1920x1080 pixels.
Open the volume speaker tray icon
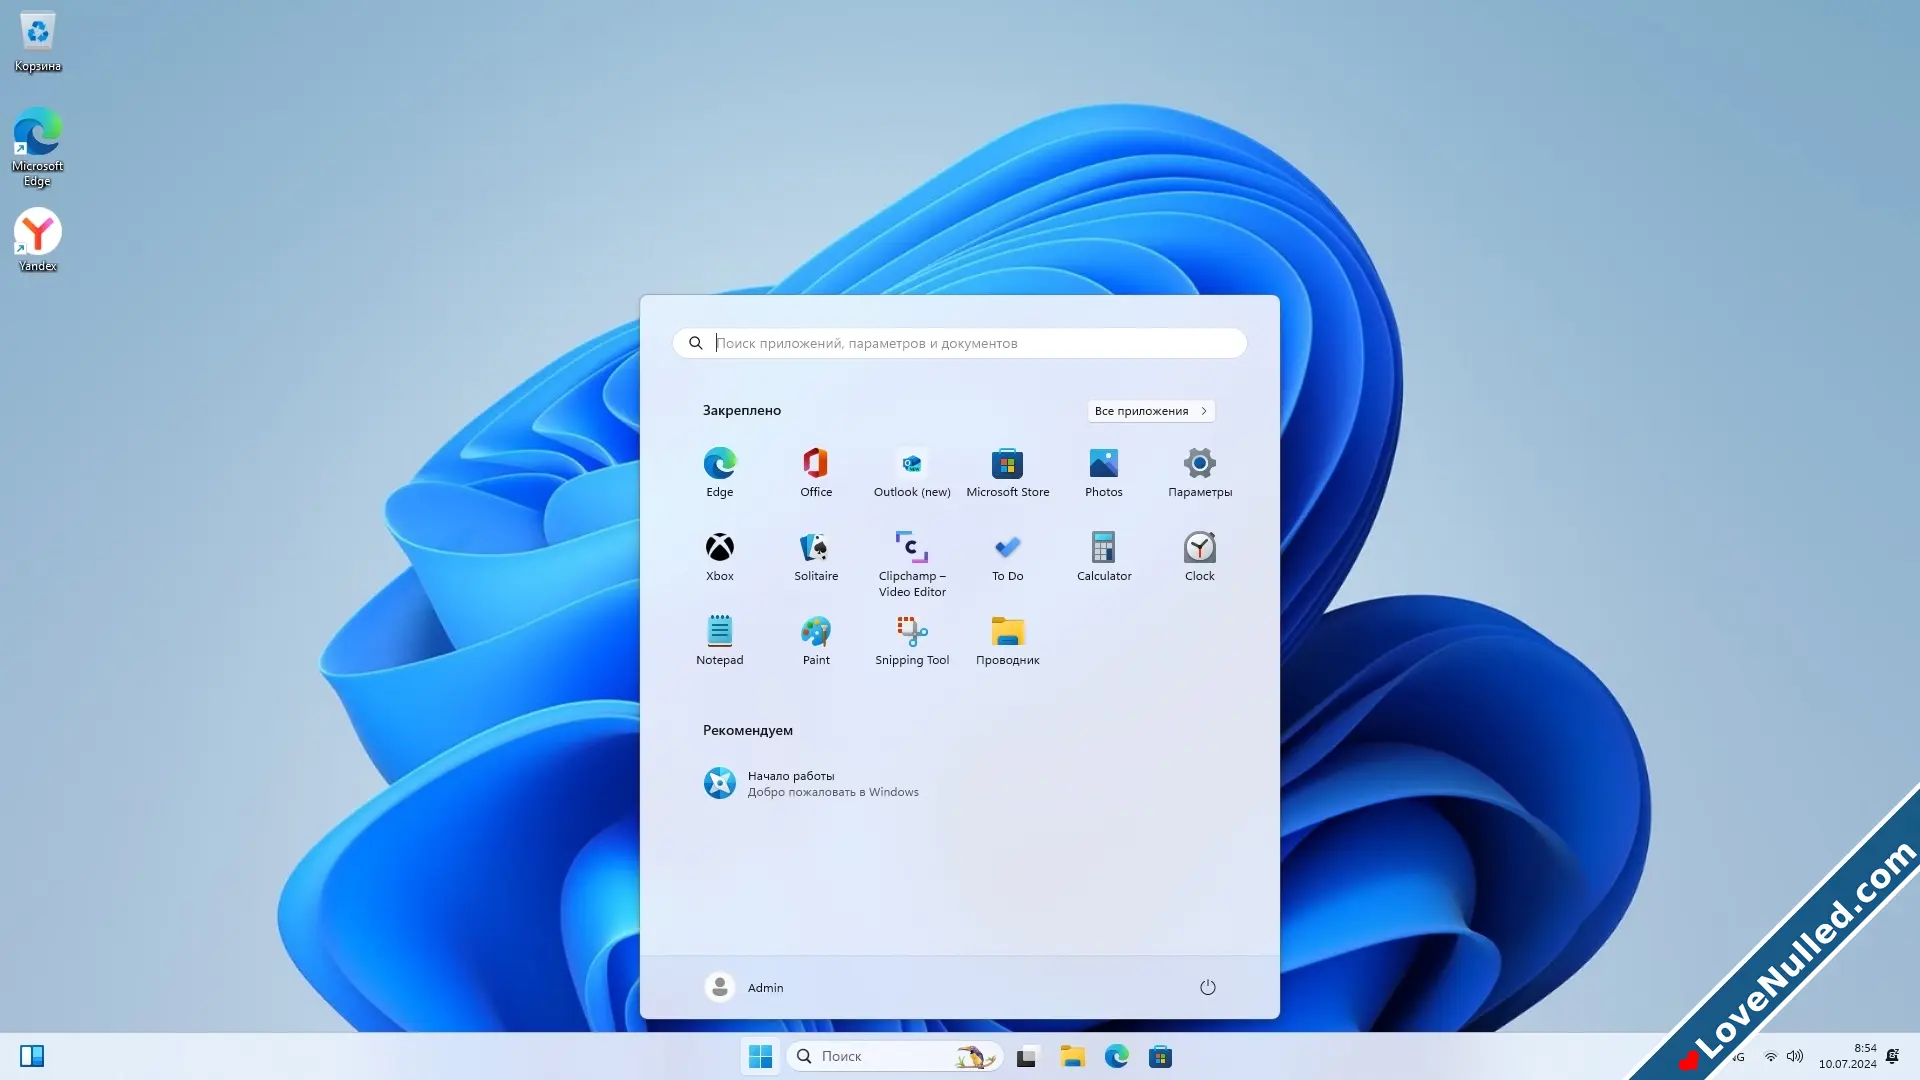click(1795, 1056)
